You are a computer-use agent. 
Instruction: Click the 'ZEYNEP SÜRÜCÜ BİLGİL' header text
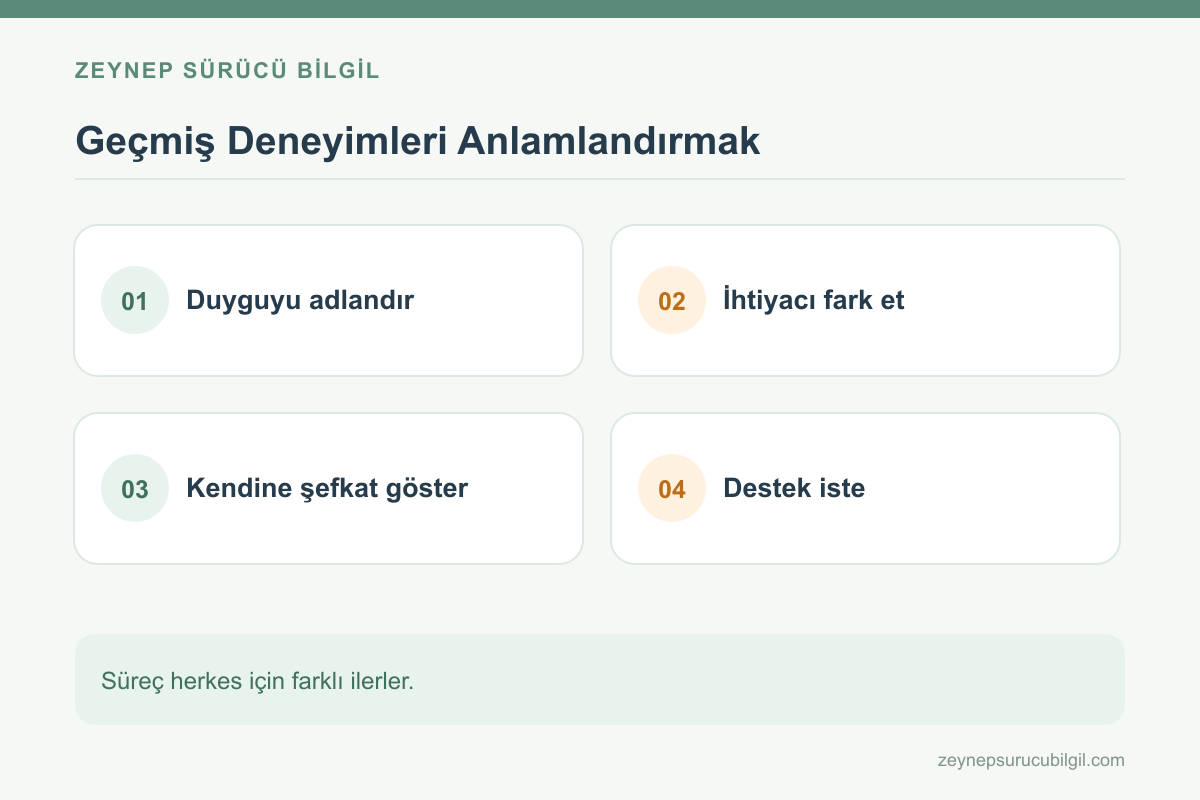pos(227,71)
